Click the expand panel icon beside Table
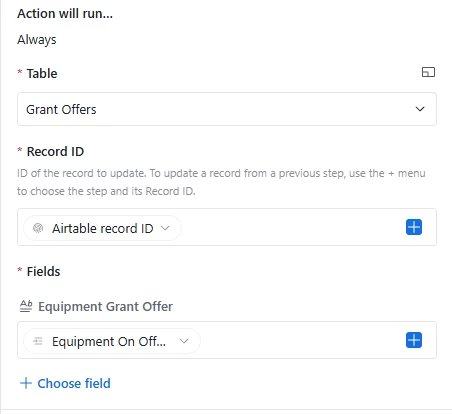Viewport: 452px width, 414px height. pyautogui.click(x=428, y=72)
